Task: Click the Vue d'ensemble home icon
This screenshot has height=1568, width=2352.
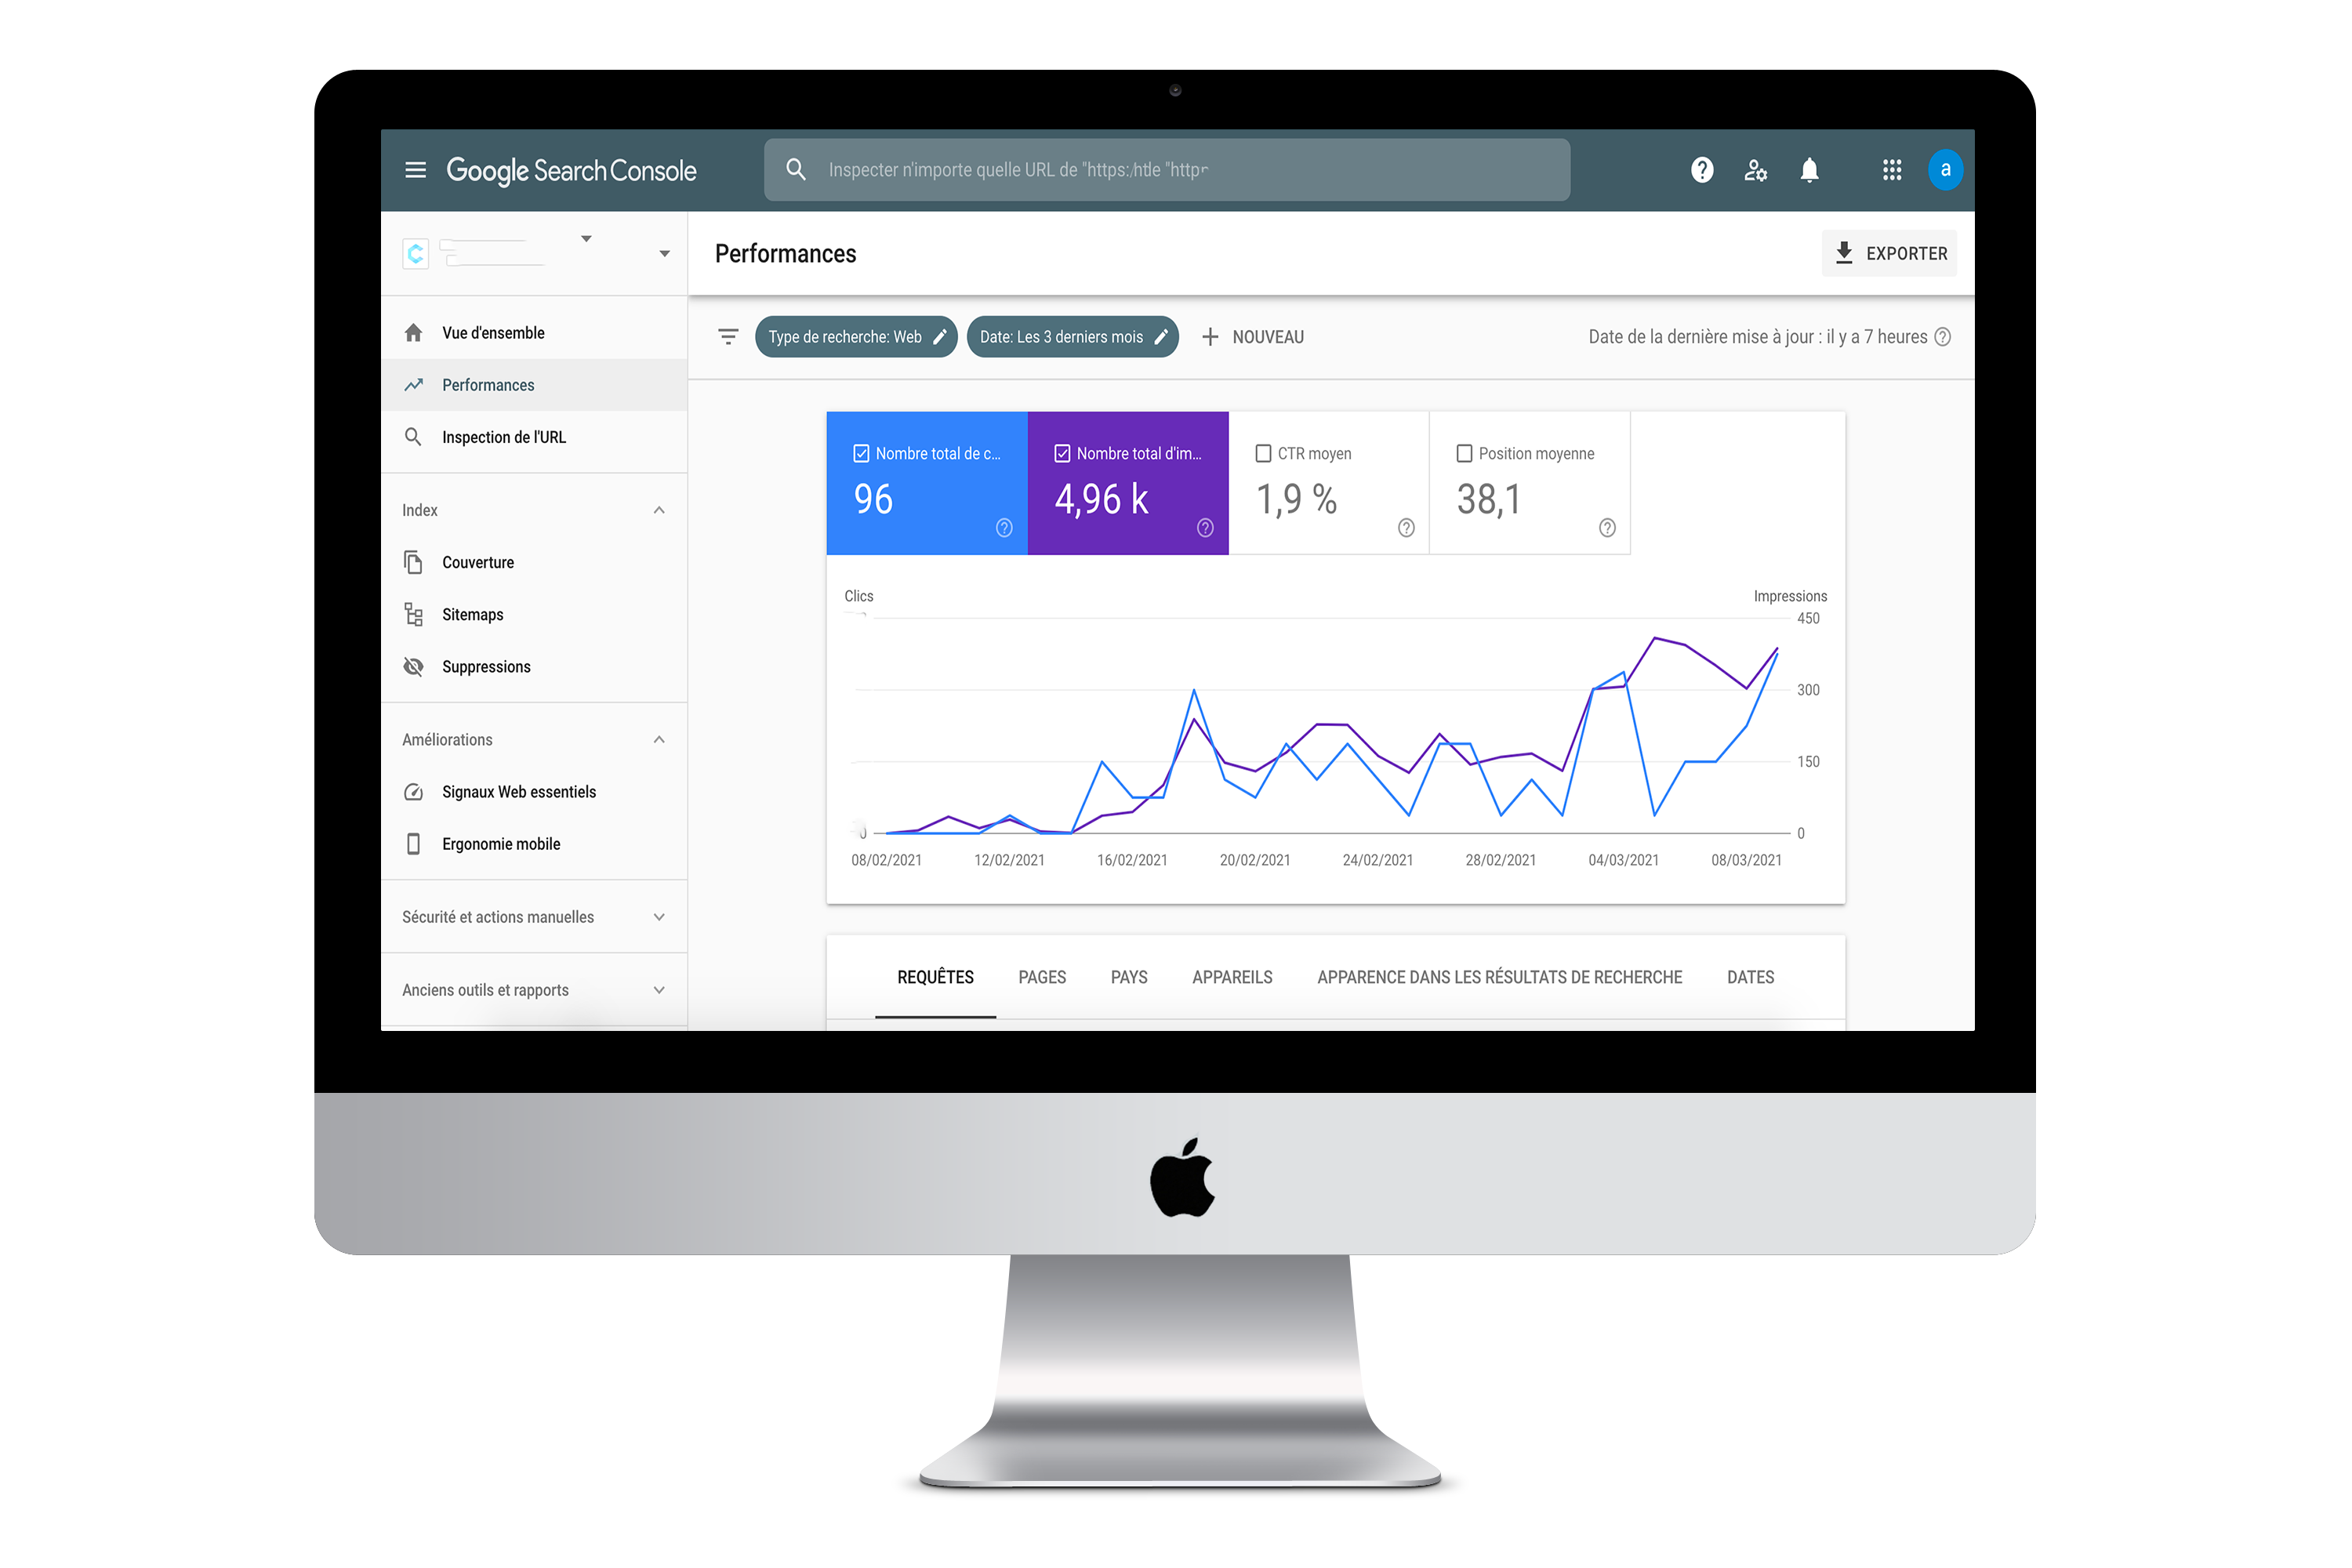Action: pos(415,331)
